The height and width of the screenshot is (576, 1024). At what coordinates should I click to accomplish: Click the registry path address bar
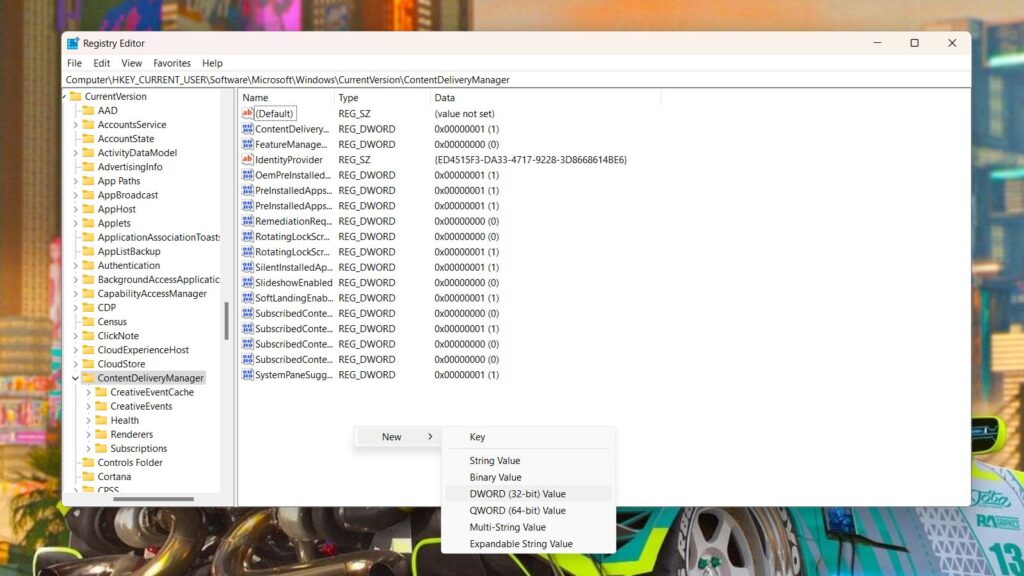point(517,80)
